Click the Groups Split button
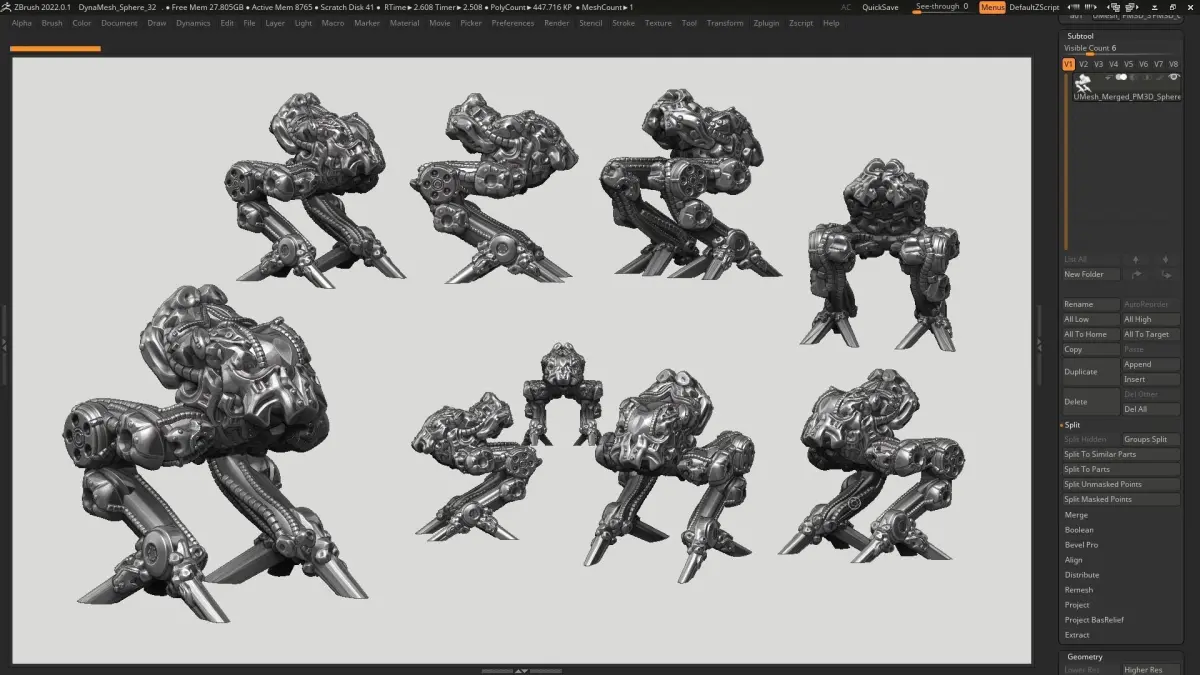 pos(1151,439)
